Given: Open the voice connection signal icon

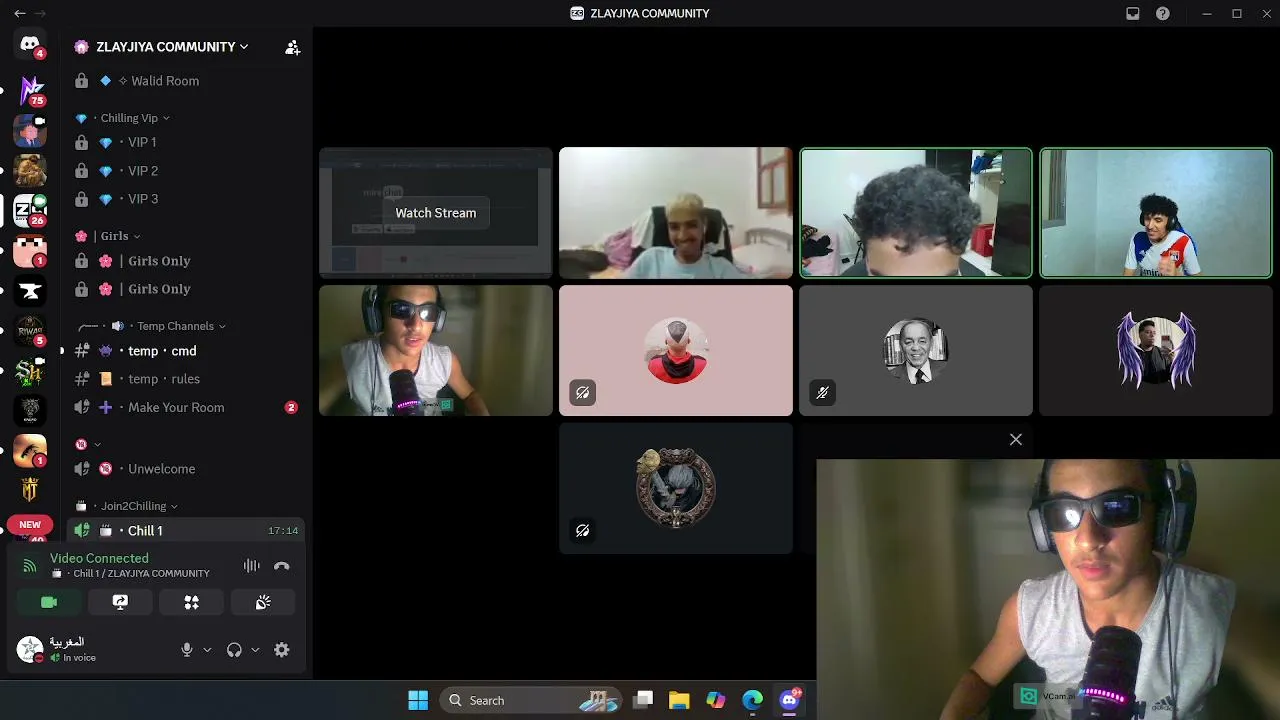Looking at the screenshot, I should click(x=30, y=566).
